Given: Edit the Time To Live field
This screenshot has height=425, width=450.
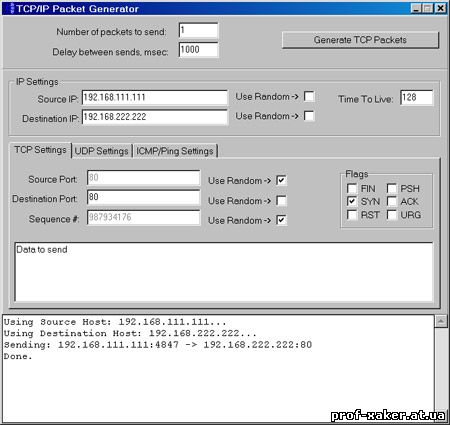Looking at the screenshot, I should (417, 98).
